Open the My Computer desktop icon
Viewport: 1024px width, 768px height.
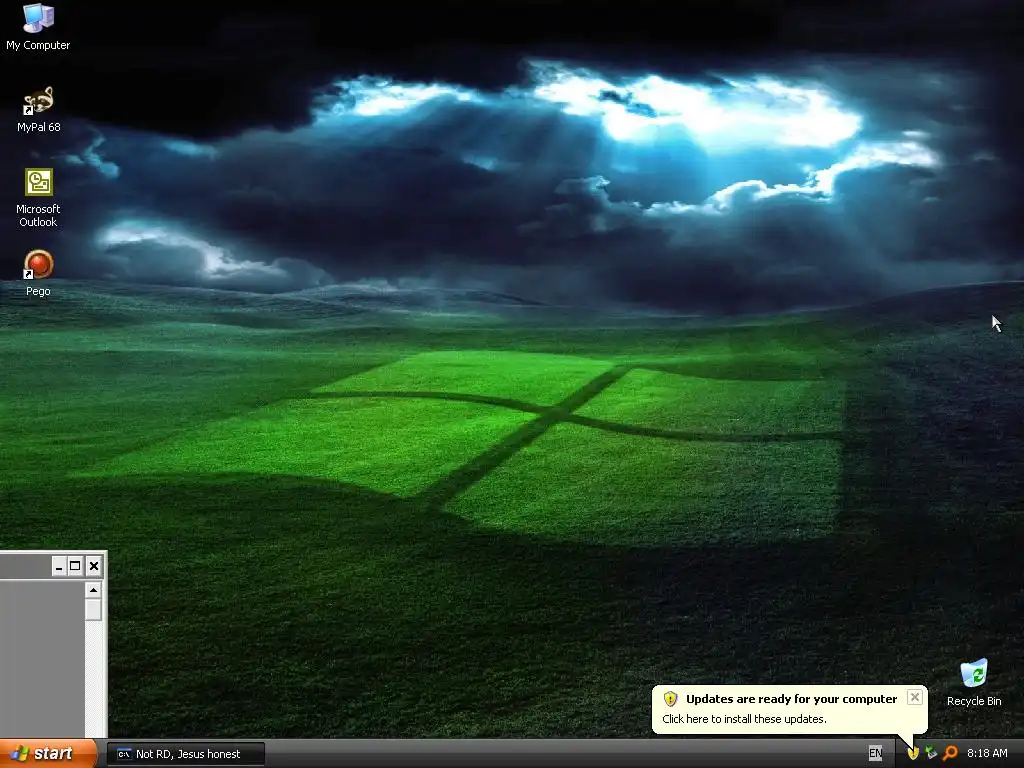coord(38,27)
